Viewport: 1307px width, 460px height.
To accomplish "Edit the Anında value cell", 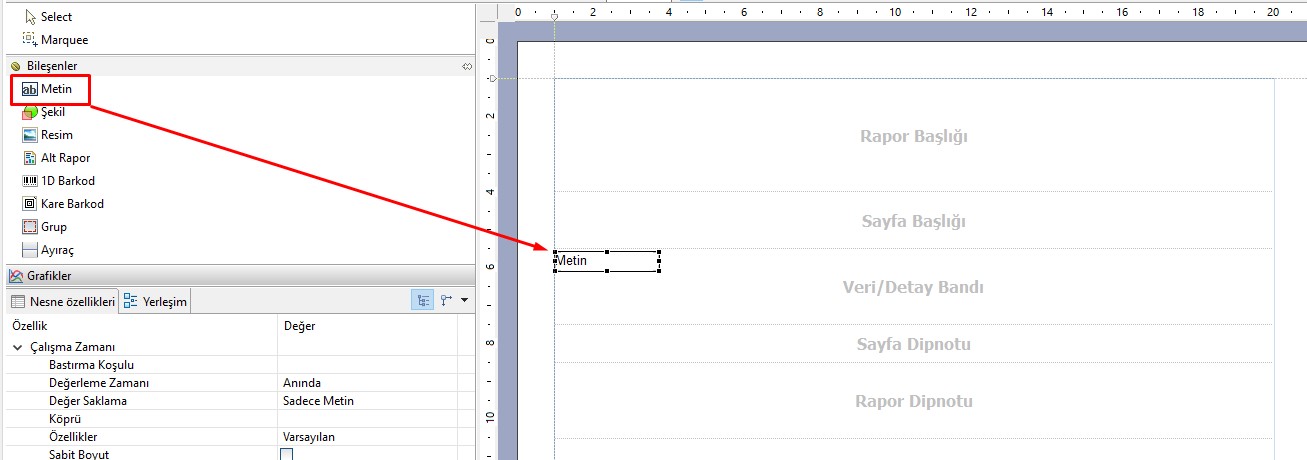I will 367,383.
